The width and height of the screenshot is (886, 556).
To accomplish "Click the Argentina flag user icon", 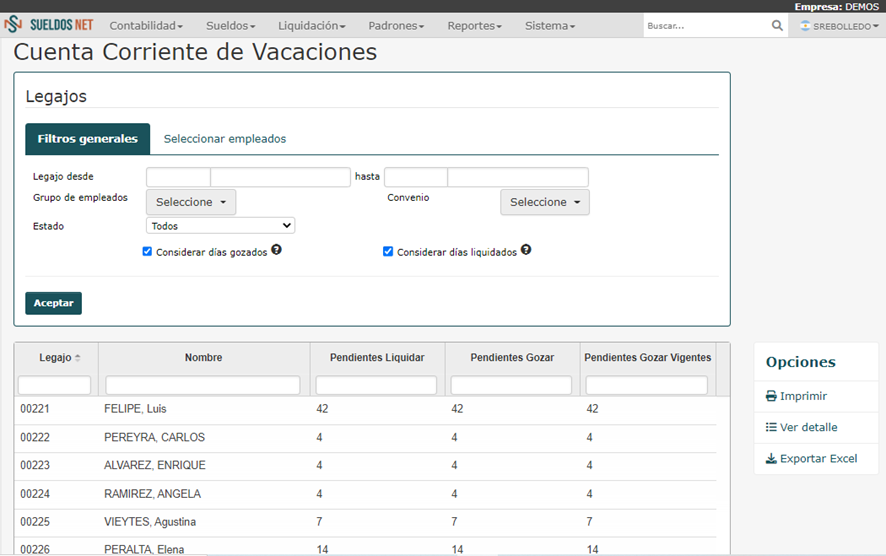I will (x=805, y=25).
